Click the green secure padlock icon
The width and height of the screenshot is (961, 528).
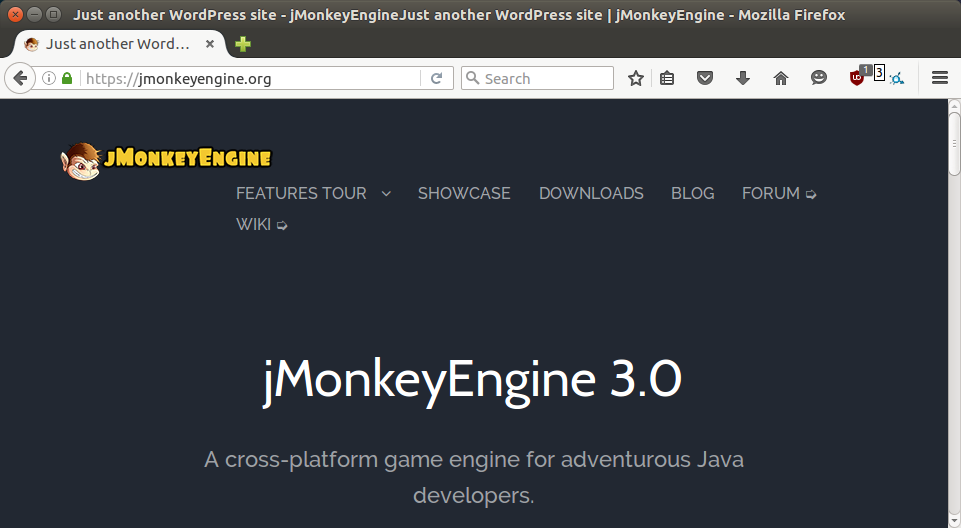point(67,78)
